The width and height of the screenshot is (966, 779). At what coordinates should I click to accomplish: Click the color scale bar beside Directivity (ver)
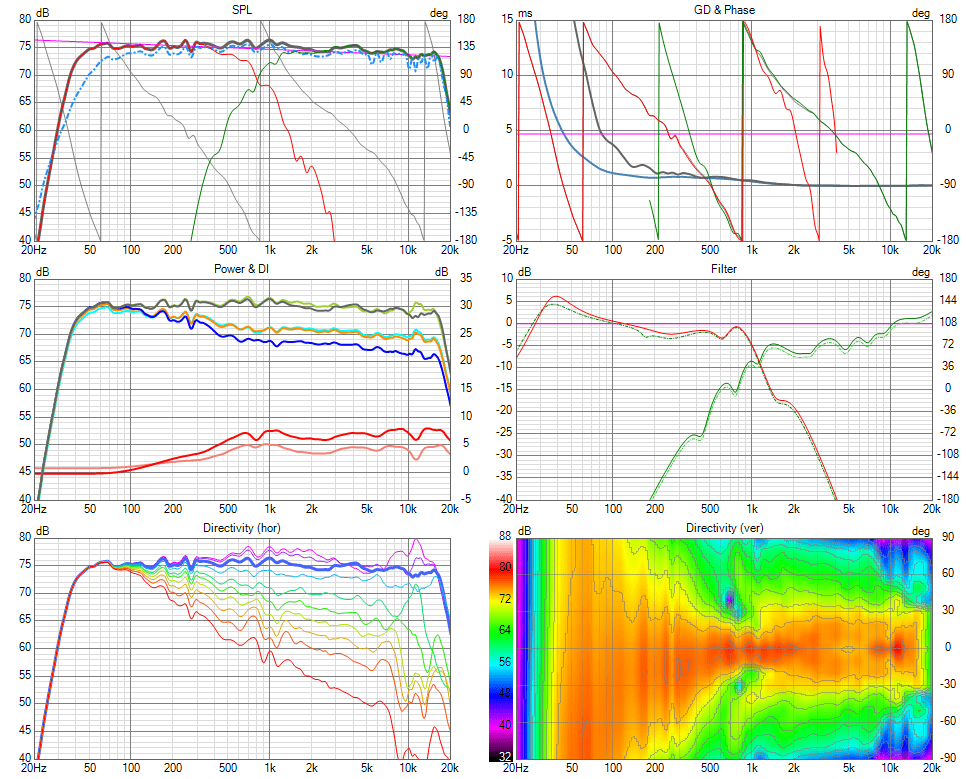[x=501, y=649]
